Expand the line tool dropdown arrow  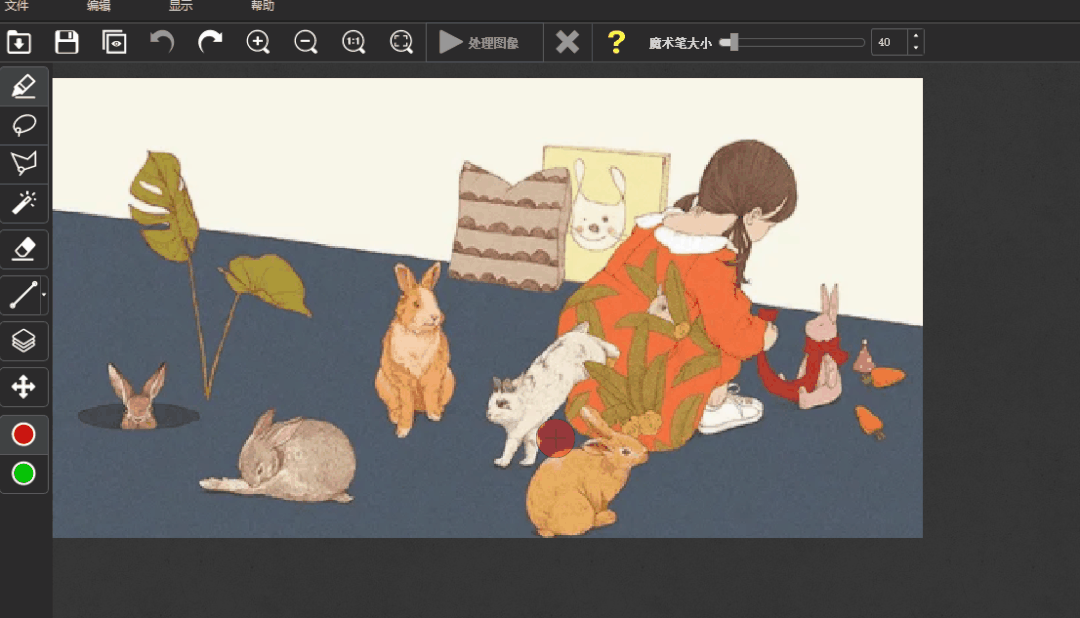[44, 296]
